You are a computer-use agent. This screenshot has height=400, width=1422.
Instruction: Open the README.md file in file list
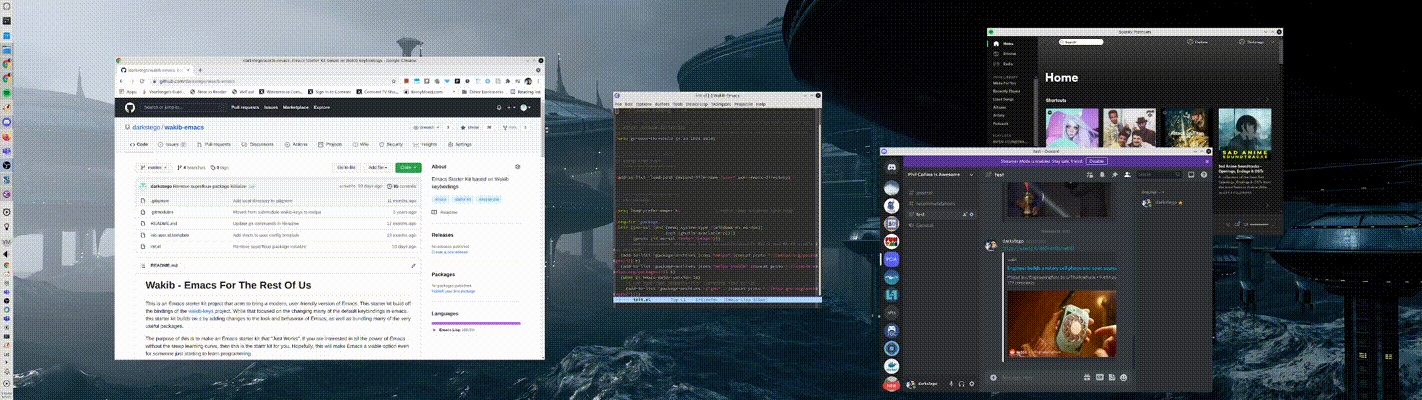point(163,224)
